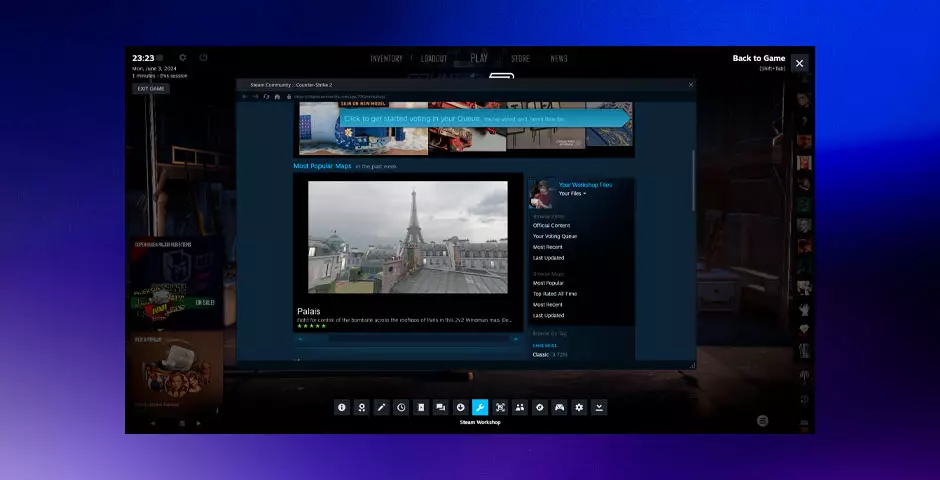This screenshot has height=480, width=940.
Task: Open the overlay settings gear in bottom toolbar
Action: pos(579,407)
